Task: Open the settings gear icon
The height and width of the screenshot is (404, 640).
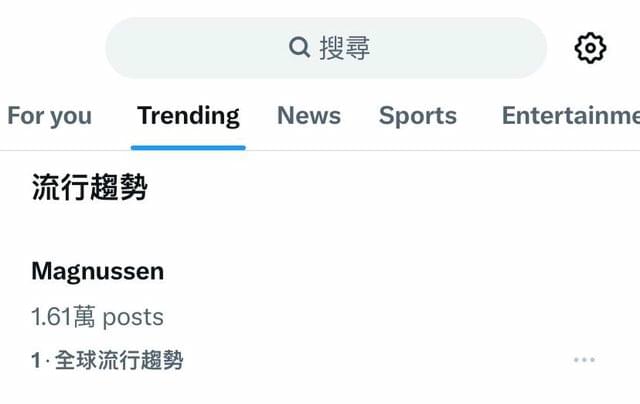Action: point(590,48)
